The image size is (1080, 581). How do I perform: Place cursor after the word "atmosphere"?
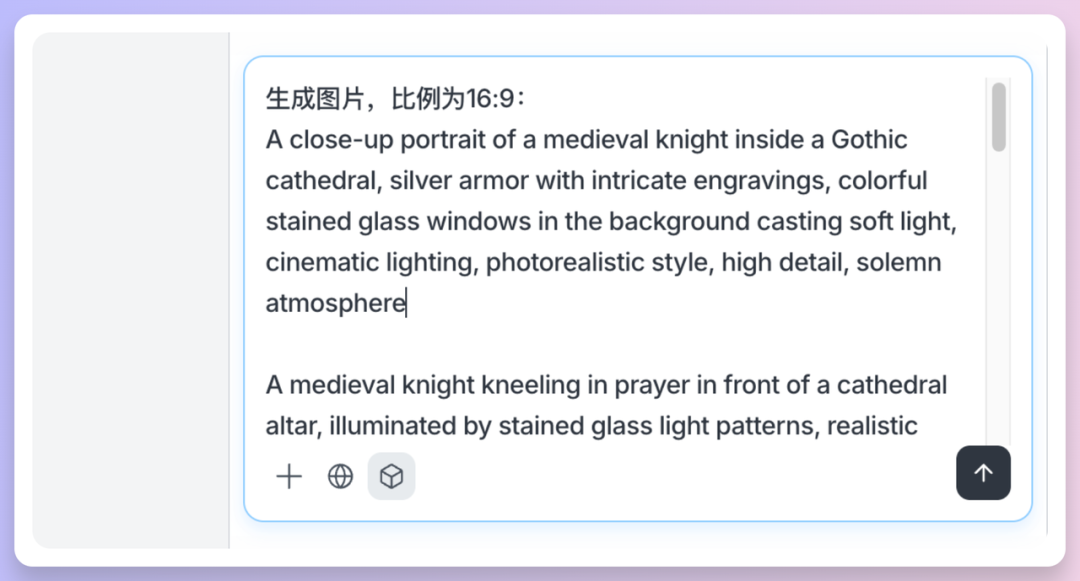[406, 304]
